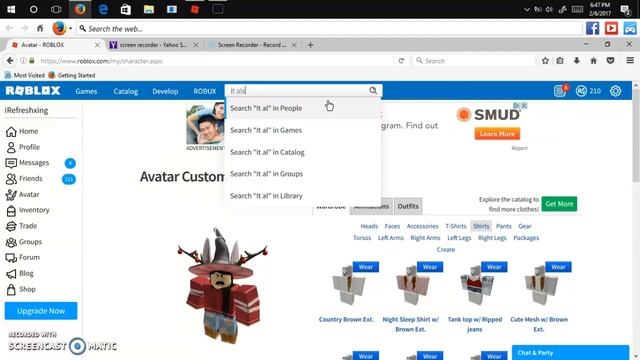The width and height of the screenshot is (640, 360).
Task: Click the Cute Mesh w/ Brown Ext. thumbnail
Action: click(541, 284)
